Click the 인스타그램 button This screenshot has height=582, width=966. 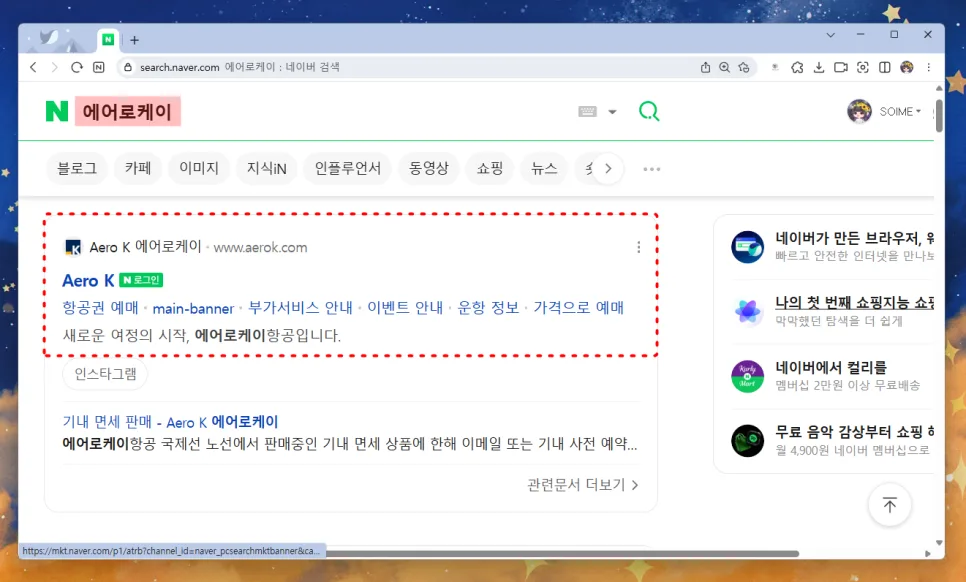[105, 374]
